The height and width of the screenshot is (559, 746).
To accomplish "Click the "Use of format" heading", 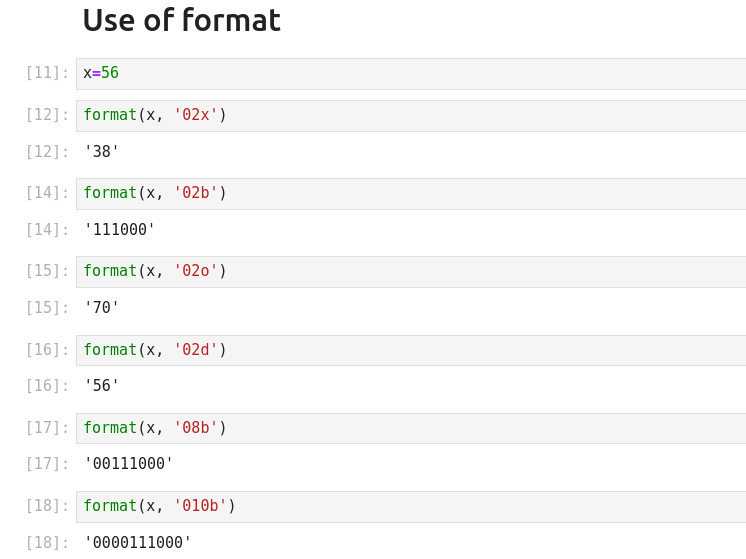I will (x=181, y=21).
